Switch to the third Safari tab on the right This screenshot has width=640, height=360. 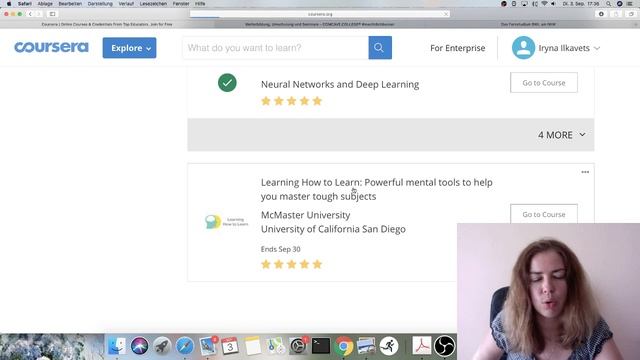(x=528, y=24)
